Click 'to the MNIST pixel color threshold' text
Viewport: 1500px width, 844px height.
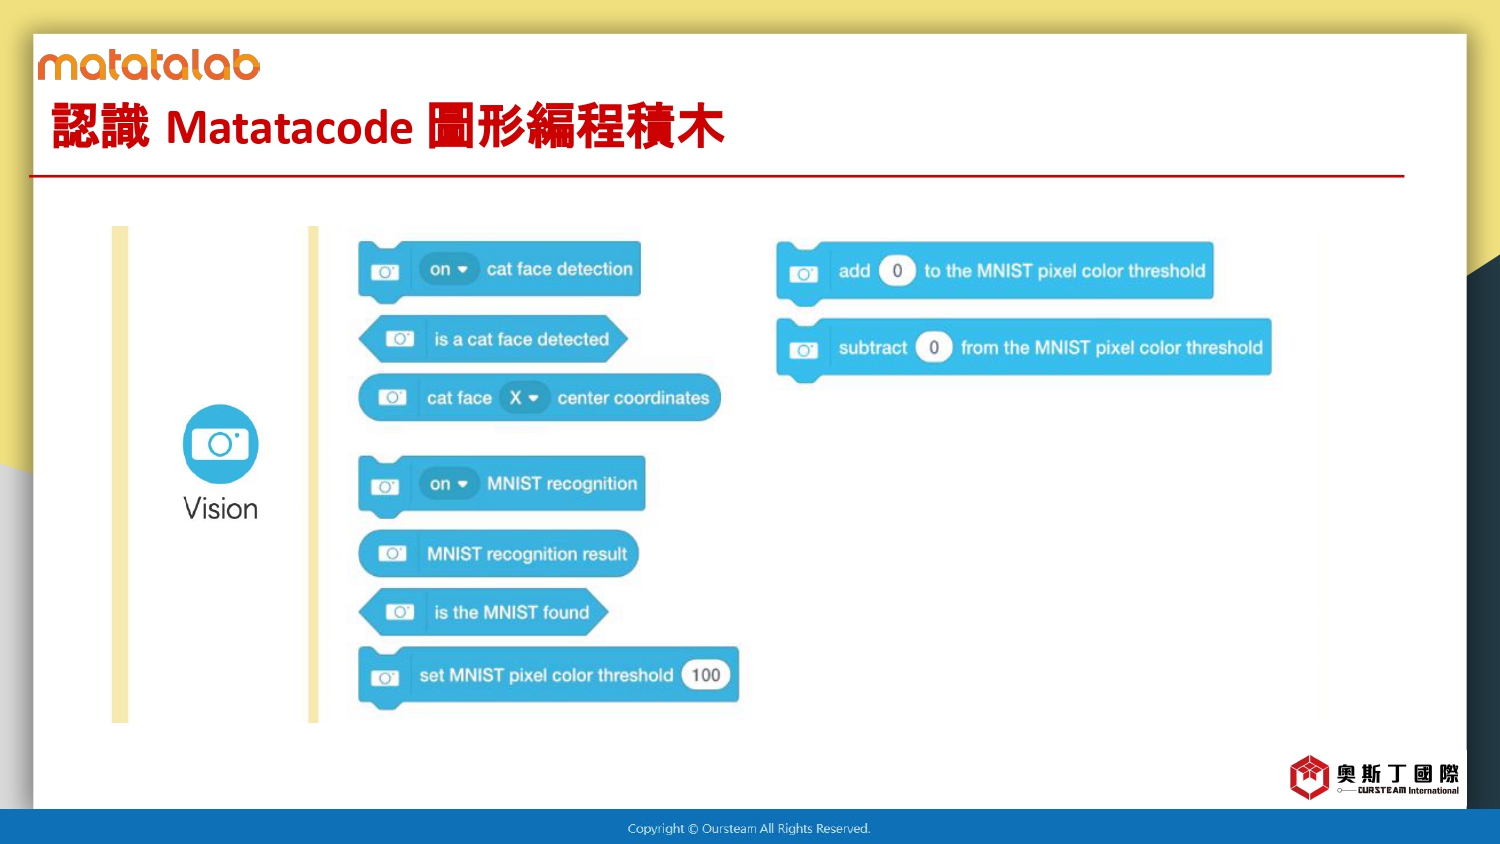coord(1065,271)
